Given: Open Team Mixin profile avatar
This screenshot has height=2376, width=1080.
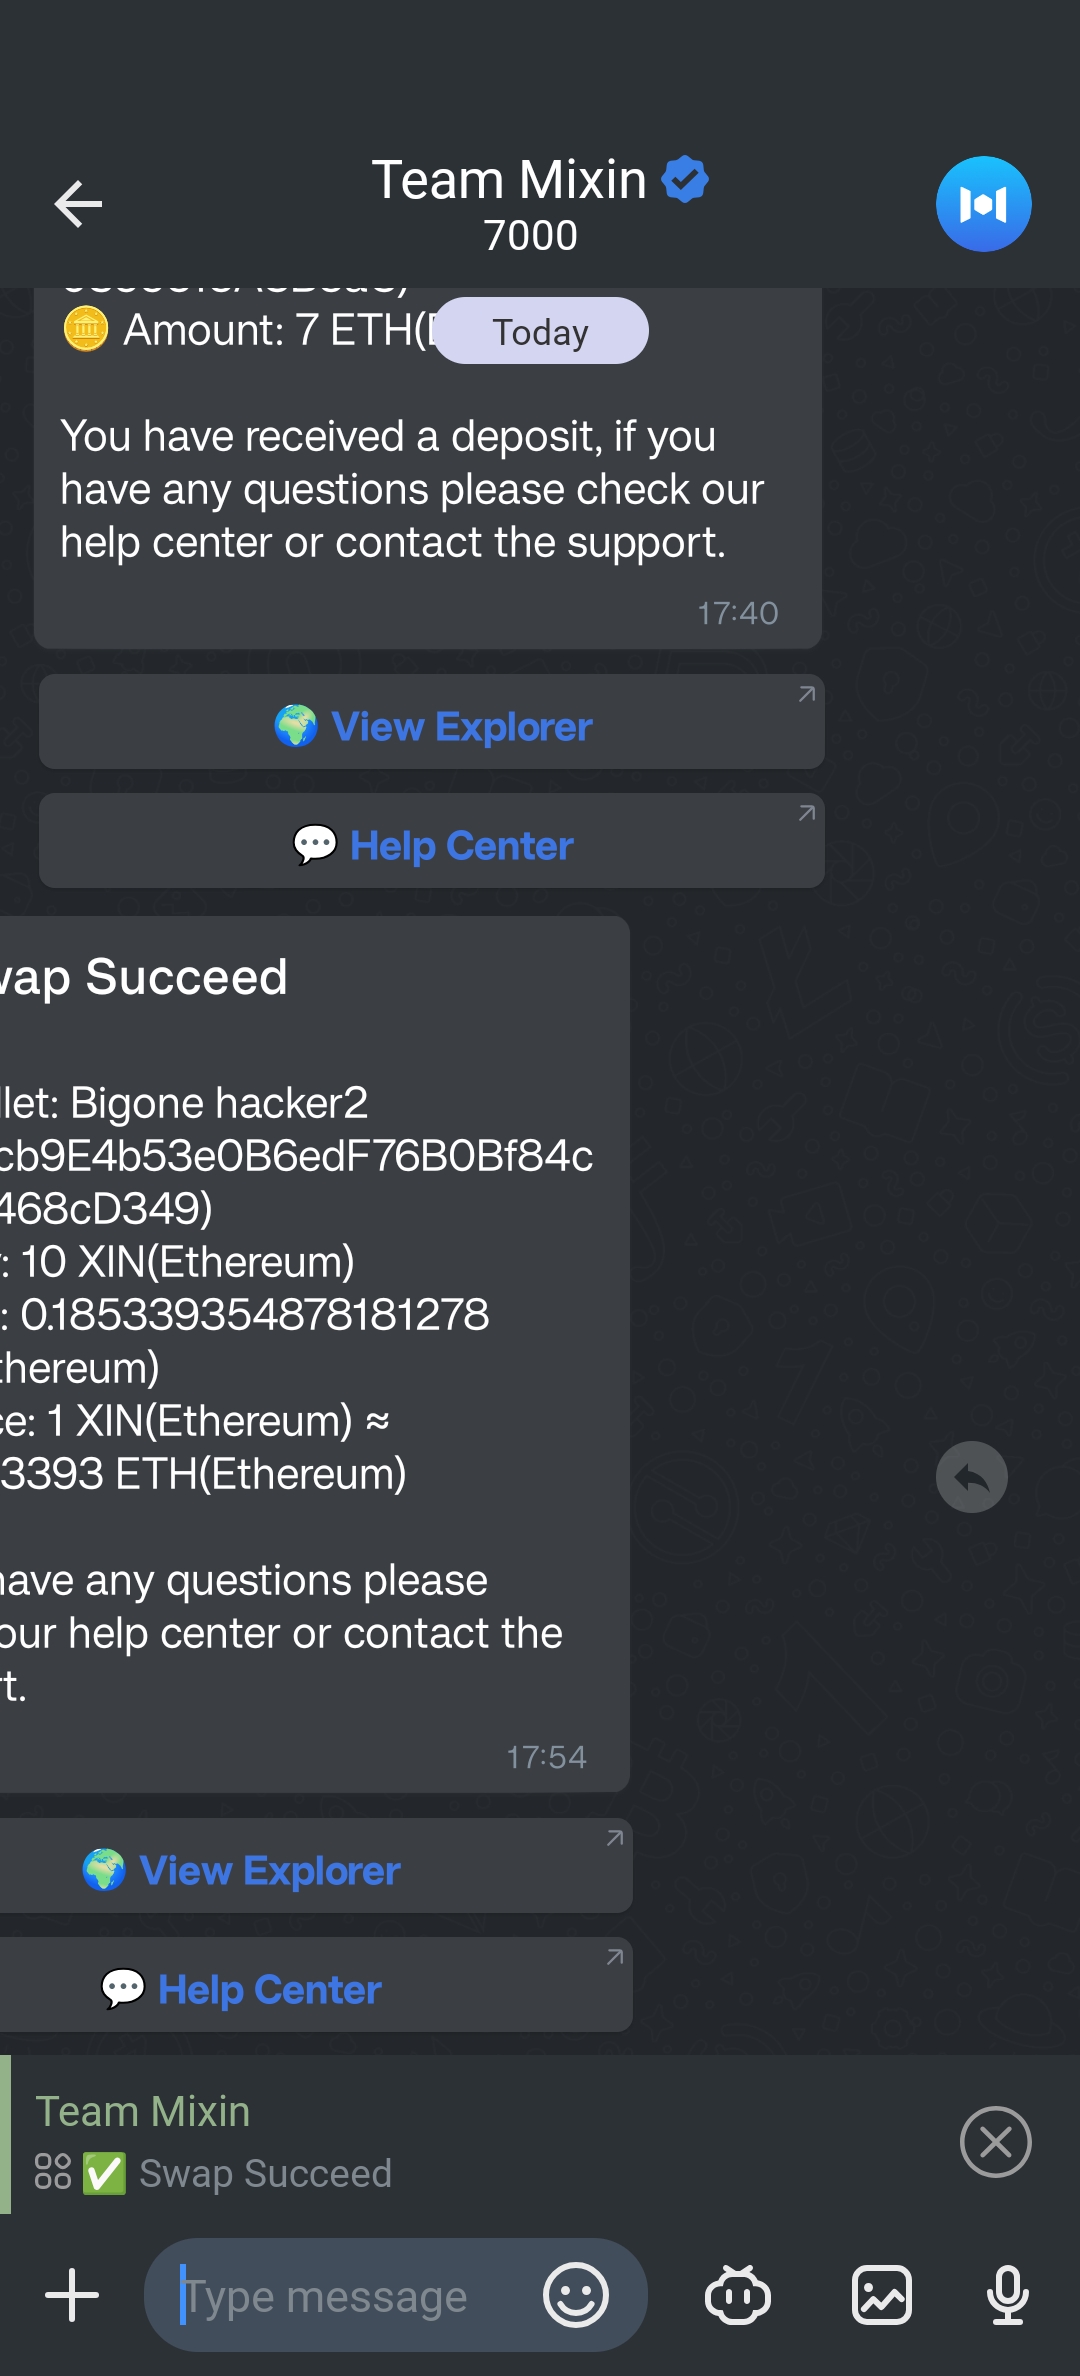Looking at the screenshot, I should coord(983,204).
